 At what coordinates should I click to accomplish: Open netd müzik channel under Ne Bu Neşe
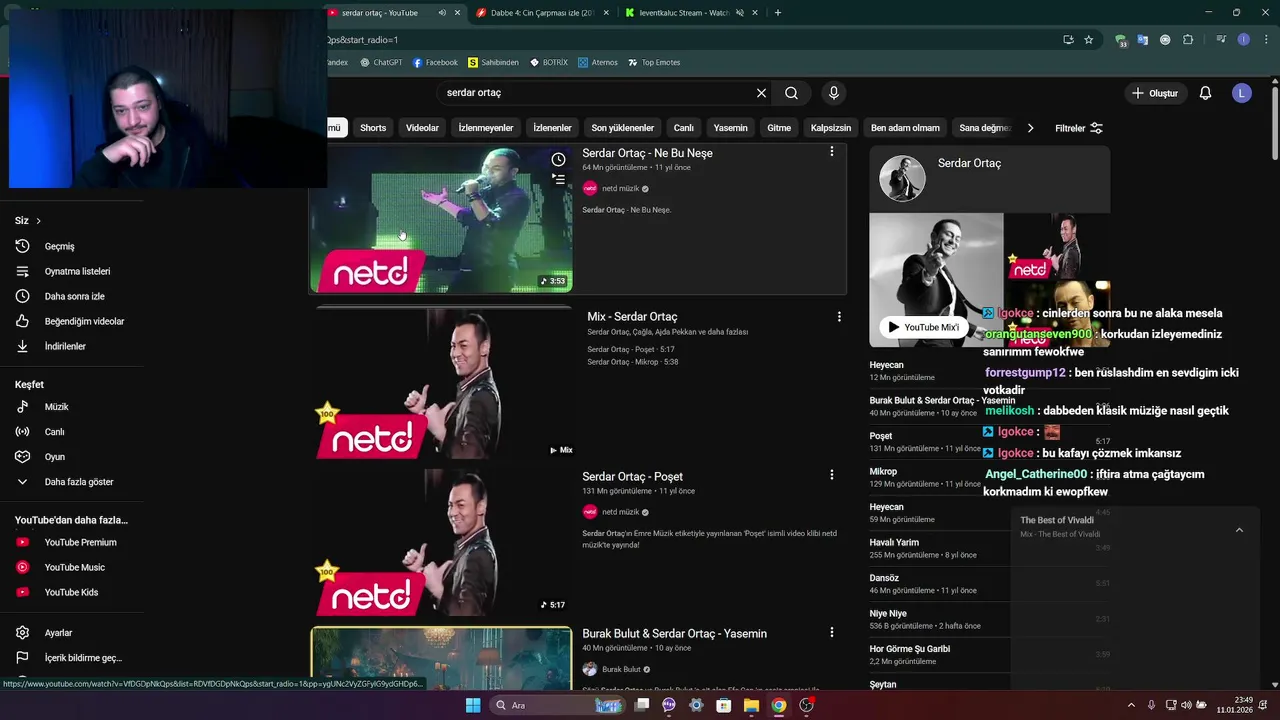coord(620,188)
